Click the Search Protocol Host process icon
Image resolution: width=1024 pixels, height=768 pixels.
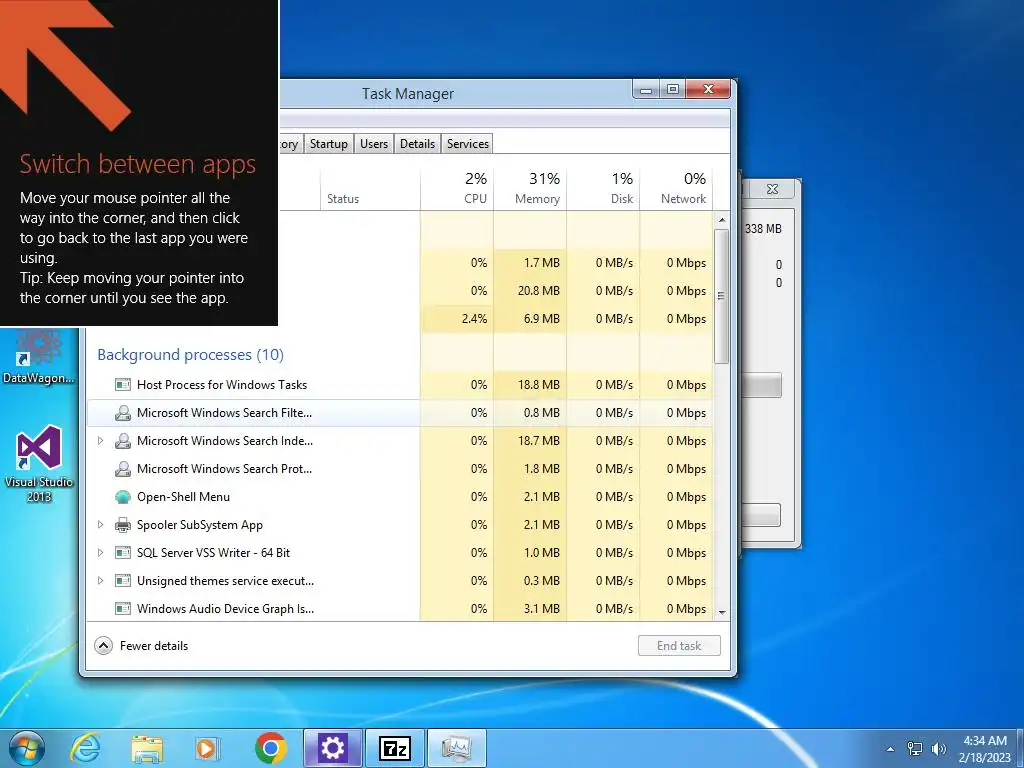click(x=123, y=469)
